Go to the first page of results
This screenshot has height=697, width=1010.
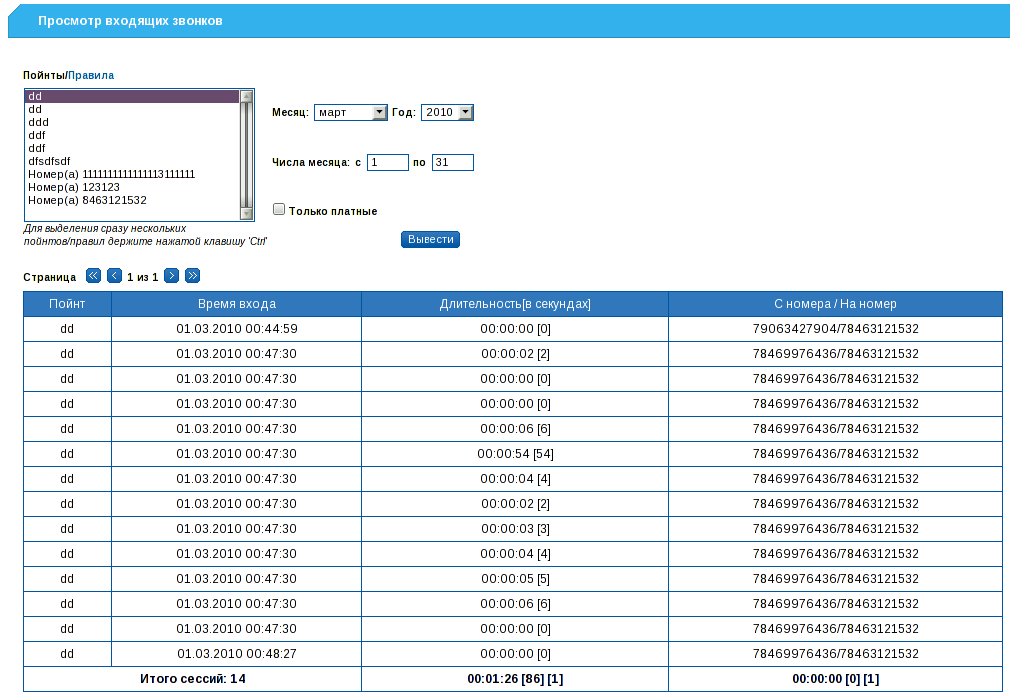click(x=93, y=276)
